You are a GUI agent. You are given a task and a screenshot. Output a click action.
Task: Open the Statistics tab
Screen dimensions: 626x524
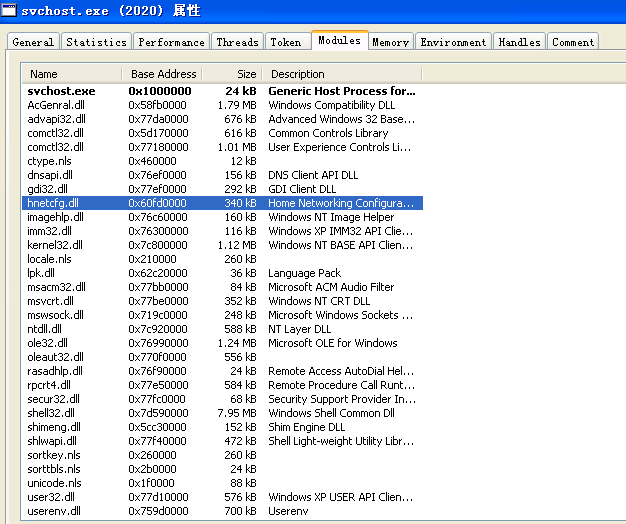click(96, 42)
